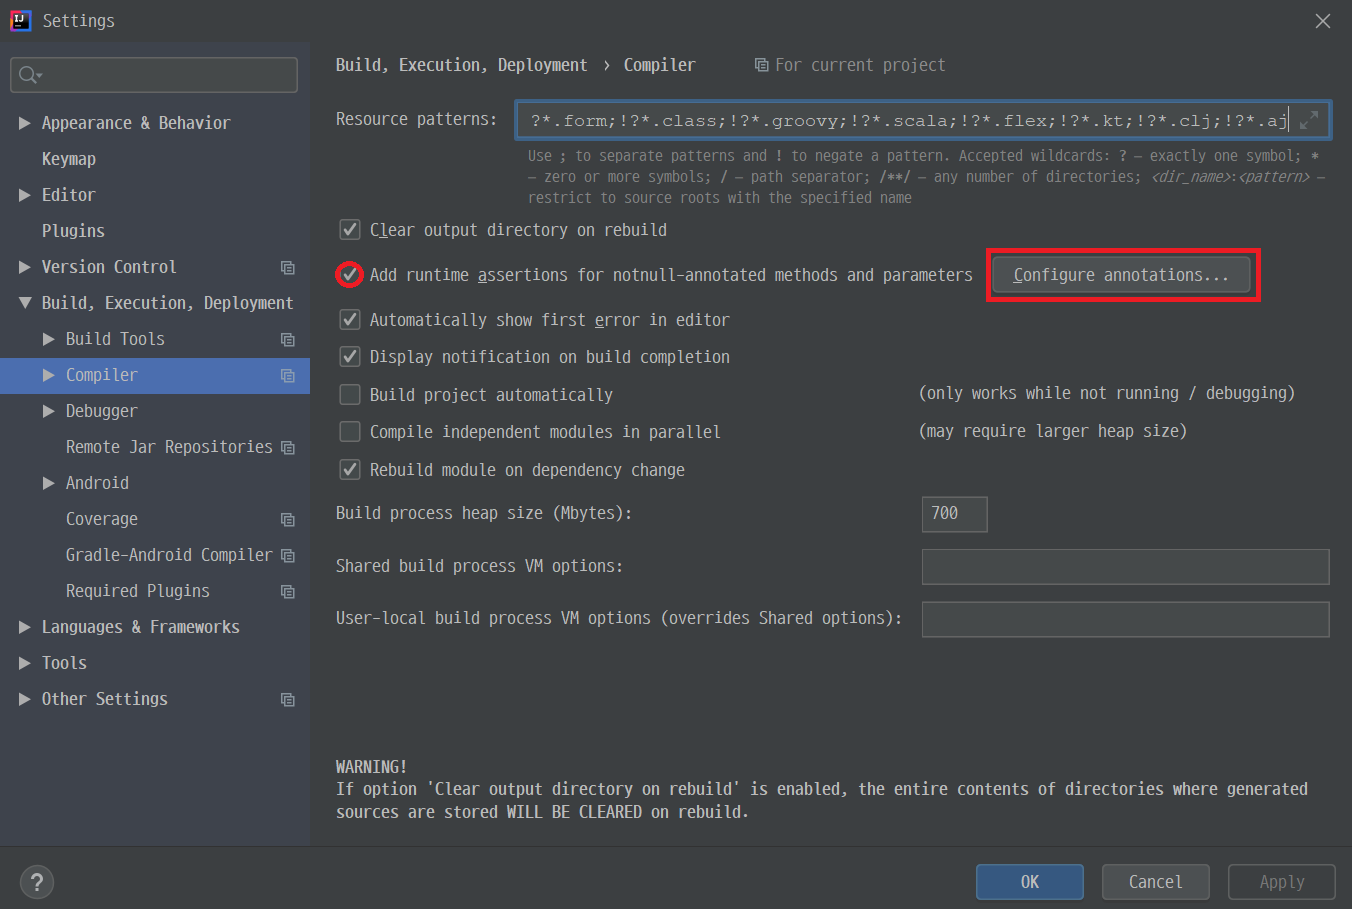
Task: Toggle Automatically show first error in editor
Action: point(350,320)
